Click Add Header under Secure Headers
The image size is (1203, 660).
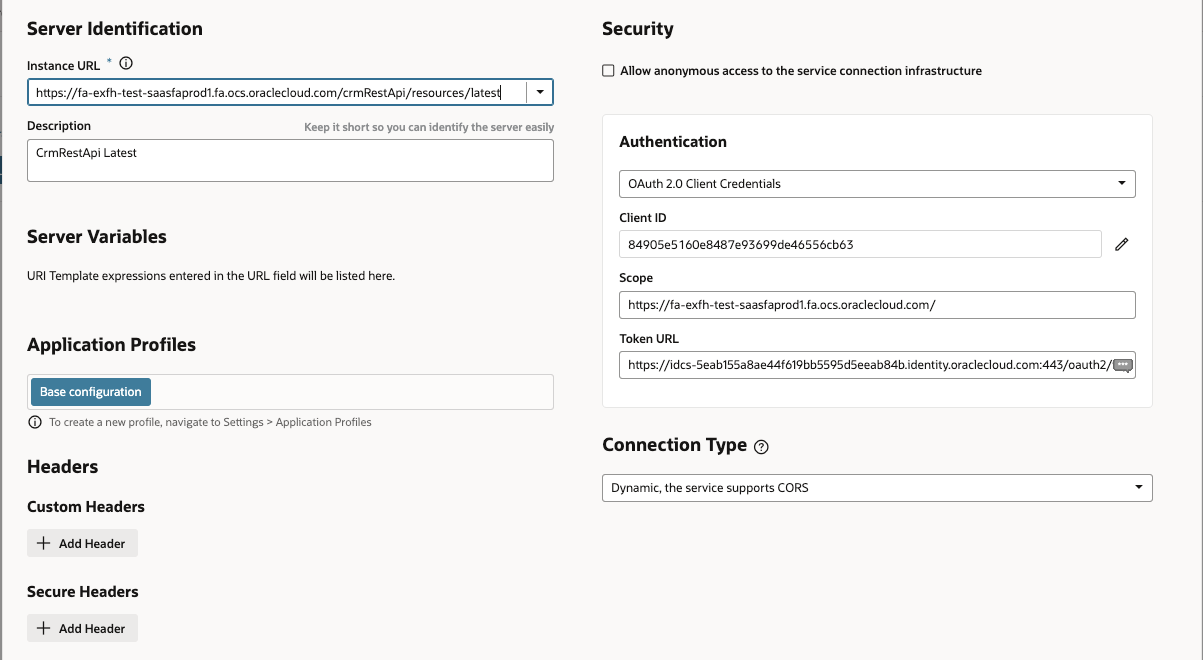(x=82, y=629)
